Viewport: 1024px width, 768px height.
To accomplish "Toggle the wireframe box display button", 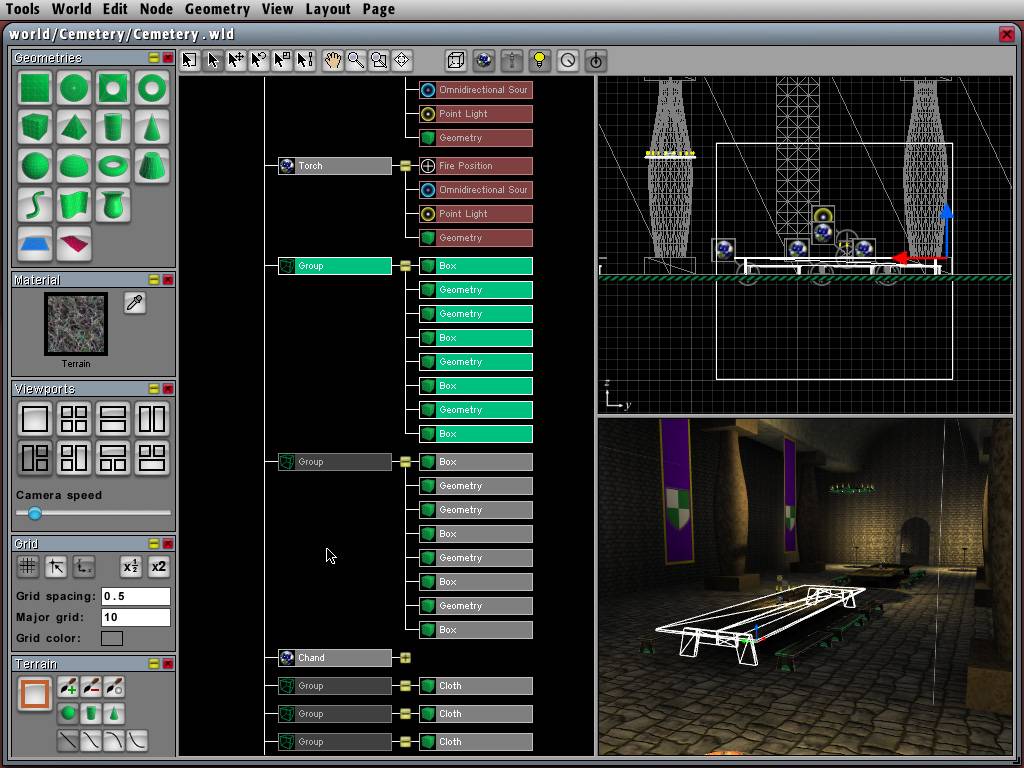I will tap(455, 60).
